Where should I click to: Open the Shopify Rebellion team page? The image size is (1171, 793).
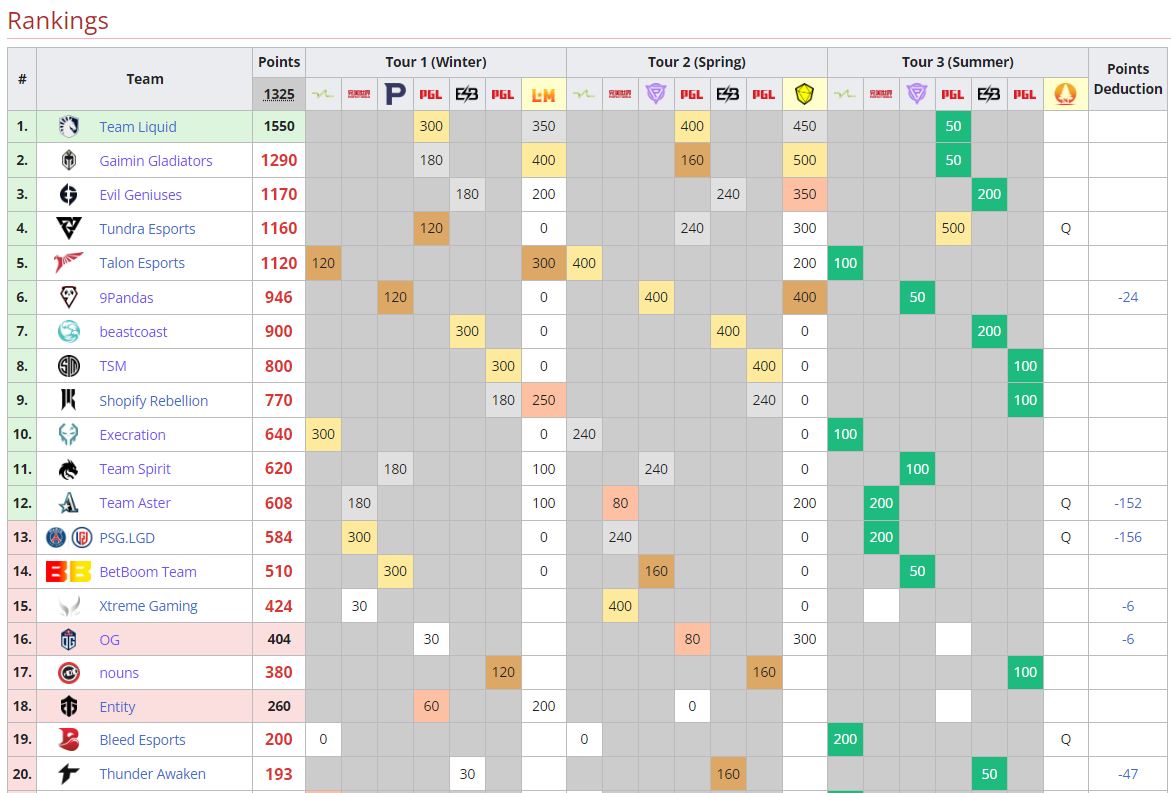[153, 401]
